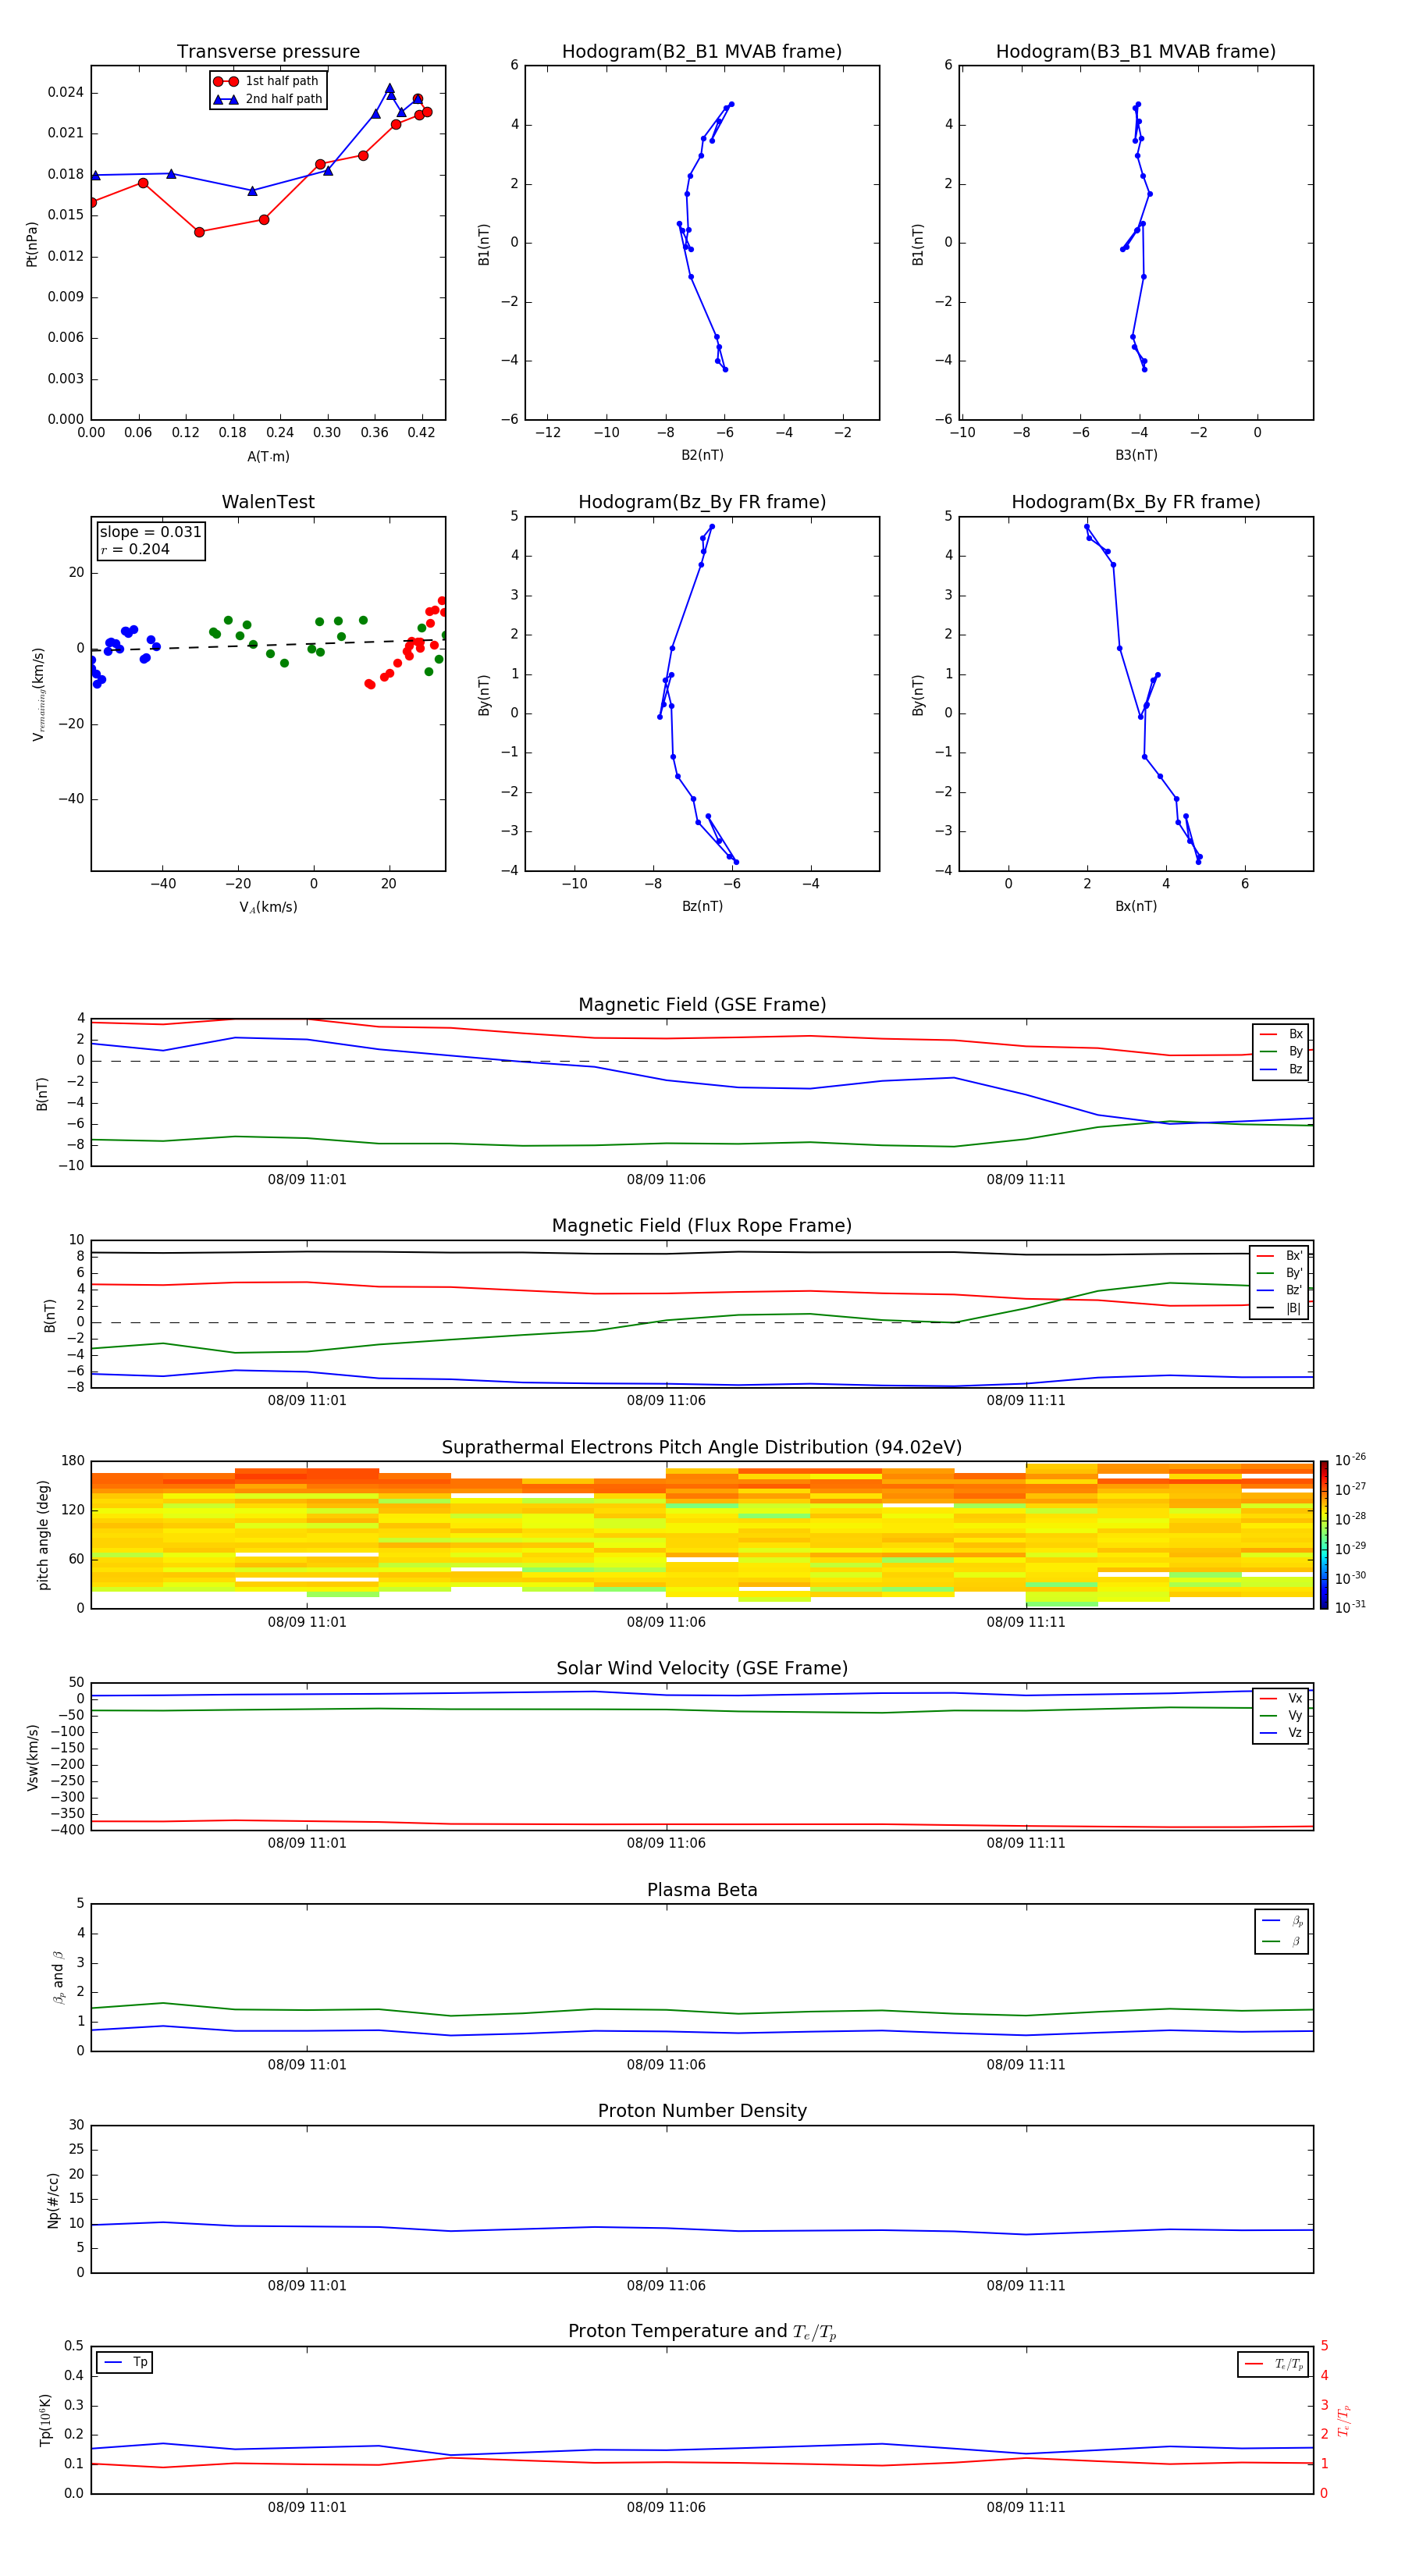Click the 'V_remaining(km/s)' y-axis label

click(x=39, y=694)
